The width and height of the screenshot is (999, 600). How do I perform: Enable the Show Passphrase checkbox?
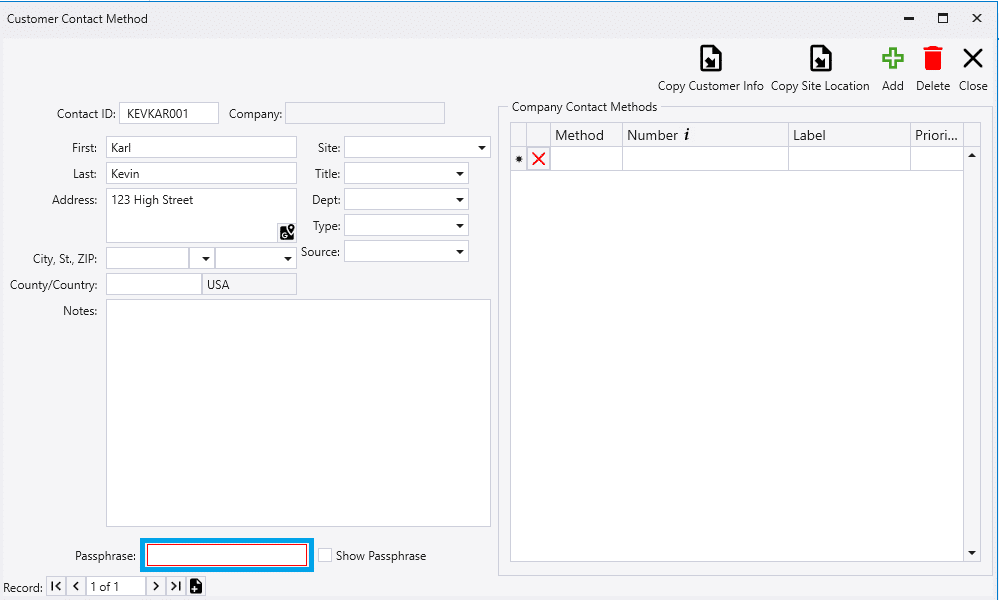325,555
